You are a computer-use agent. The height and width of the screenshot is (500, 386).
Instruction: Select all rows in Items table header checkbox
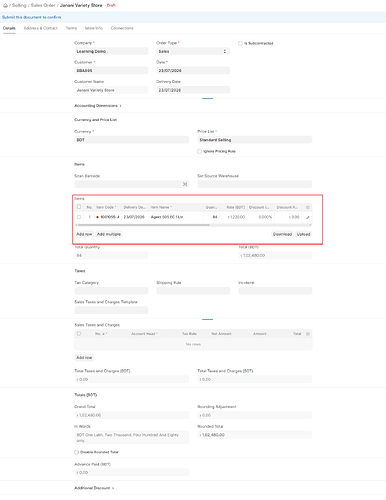[79, 207]
